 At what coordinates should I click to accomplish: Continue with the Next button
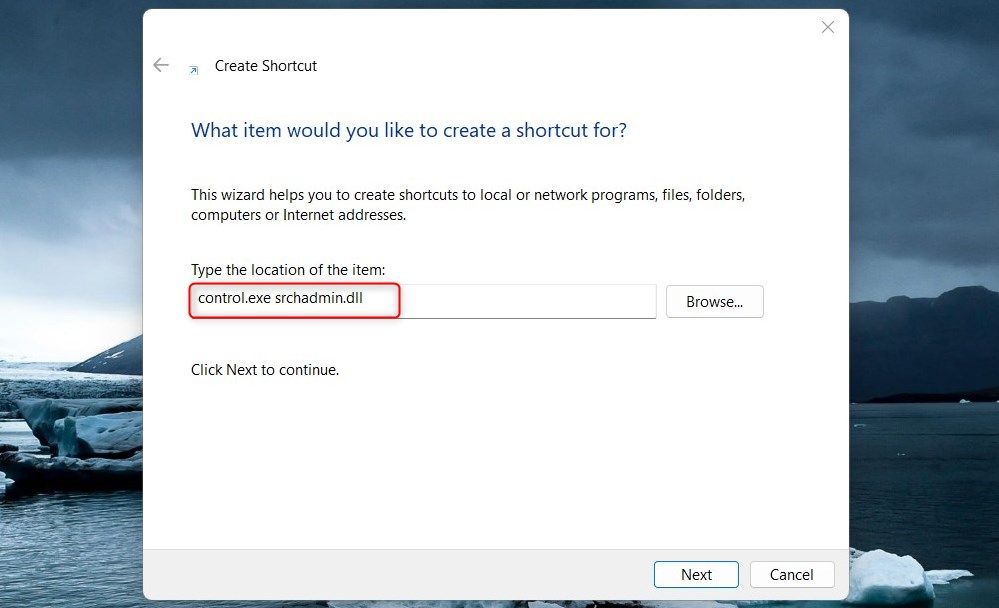point(696,574)
